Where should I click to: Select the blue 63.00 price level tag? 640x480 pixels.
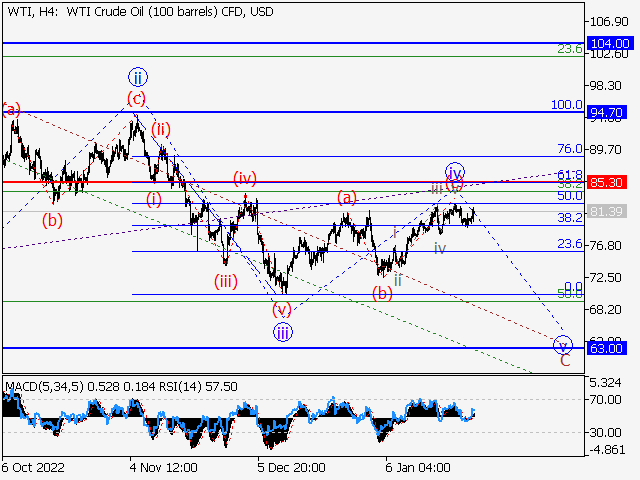(607, 349)
